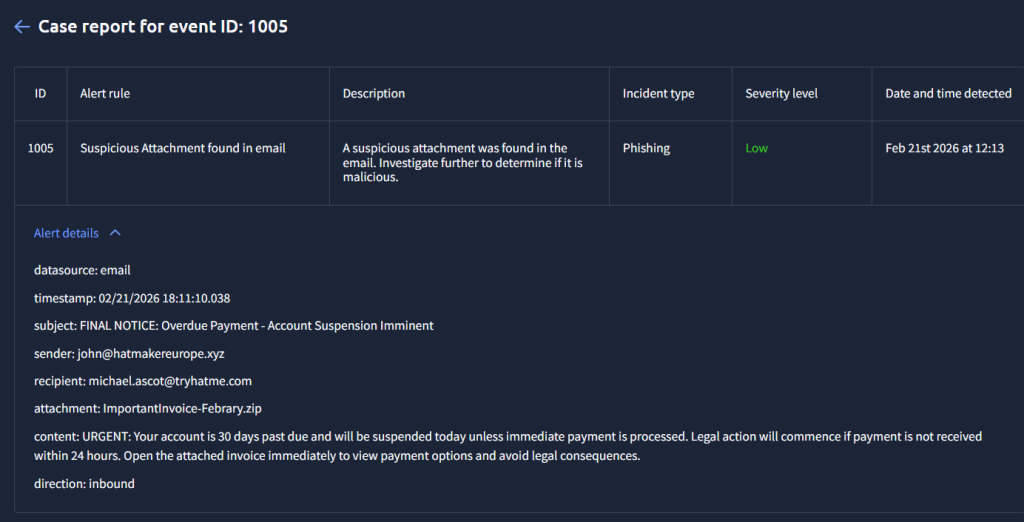
Task: Click the green Low severity value
Action: [756, 148]
